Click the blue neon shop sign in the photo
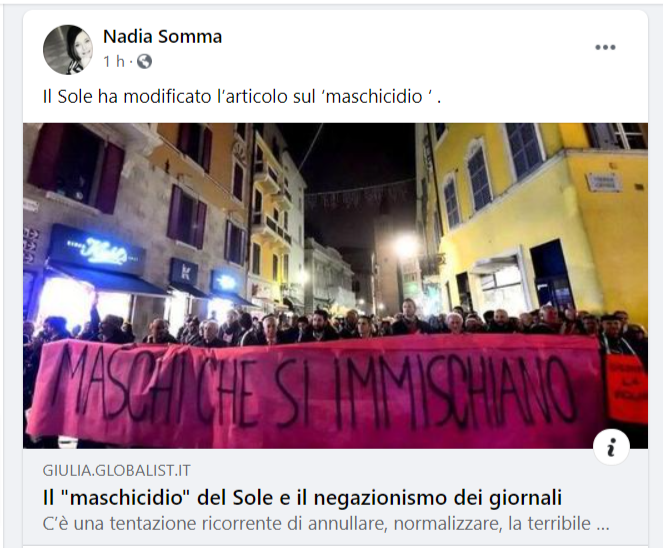Image resolution: width=663 pixels, height=548 pixels. click(98, 250)
